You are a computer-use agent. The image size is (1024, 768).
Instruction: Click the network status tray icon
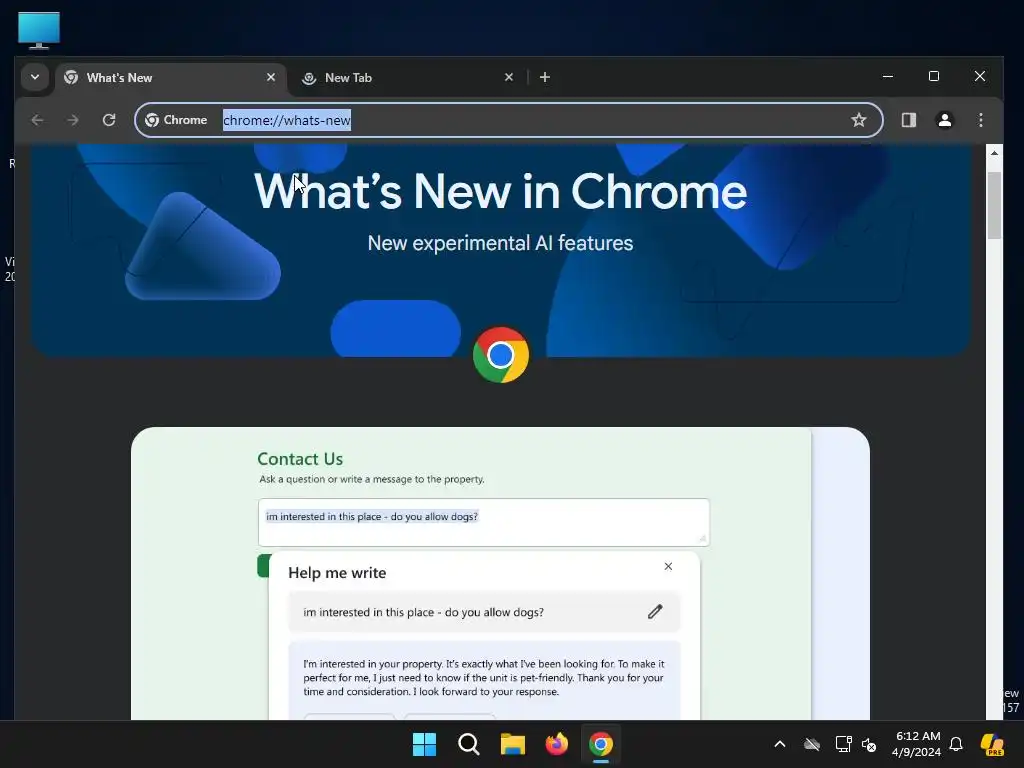pyautogui.click(x=843, y=744)
